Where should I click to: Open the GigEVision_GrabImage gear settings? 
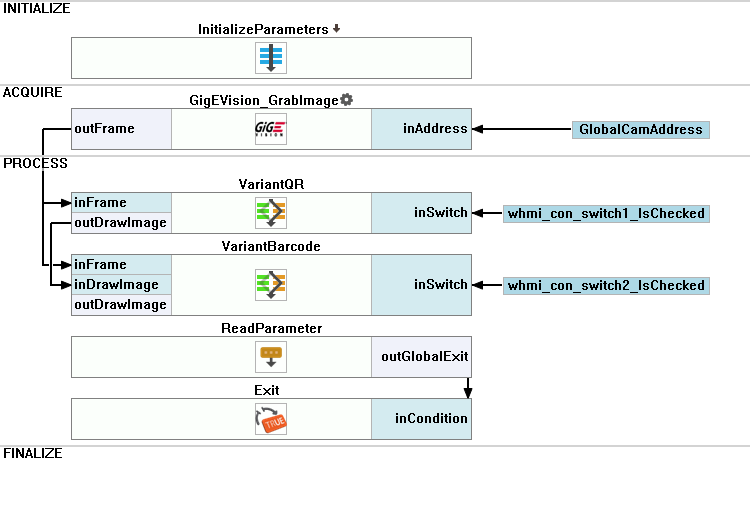347,99
